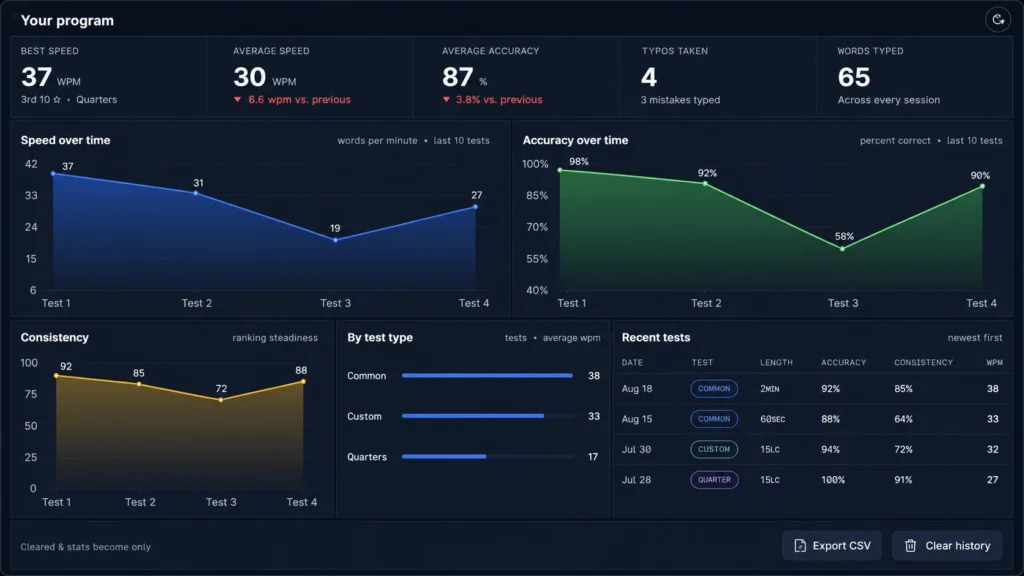Click the star icon beside 3rd 10
This screenshot has width=1024, height=576.
pos(57,99)
